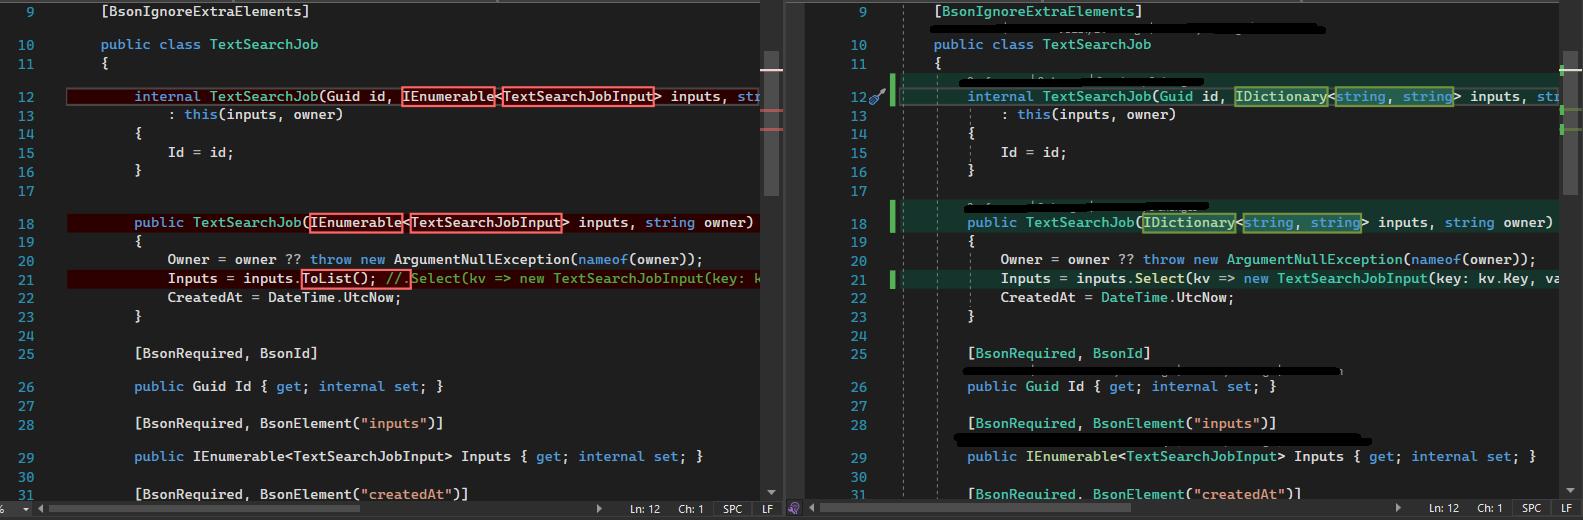Click highlighted 'string, string' on right line 18
This screenshot has width=1583, height=520.
click(x=1302, y=223)
